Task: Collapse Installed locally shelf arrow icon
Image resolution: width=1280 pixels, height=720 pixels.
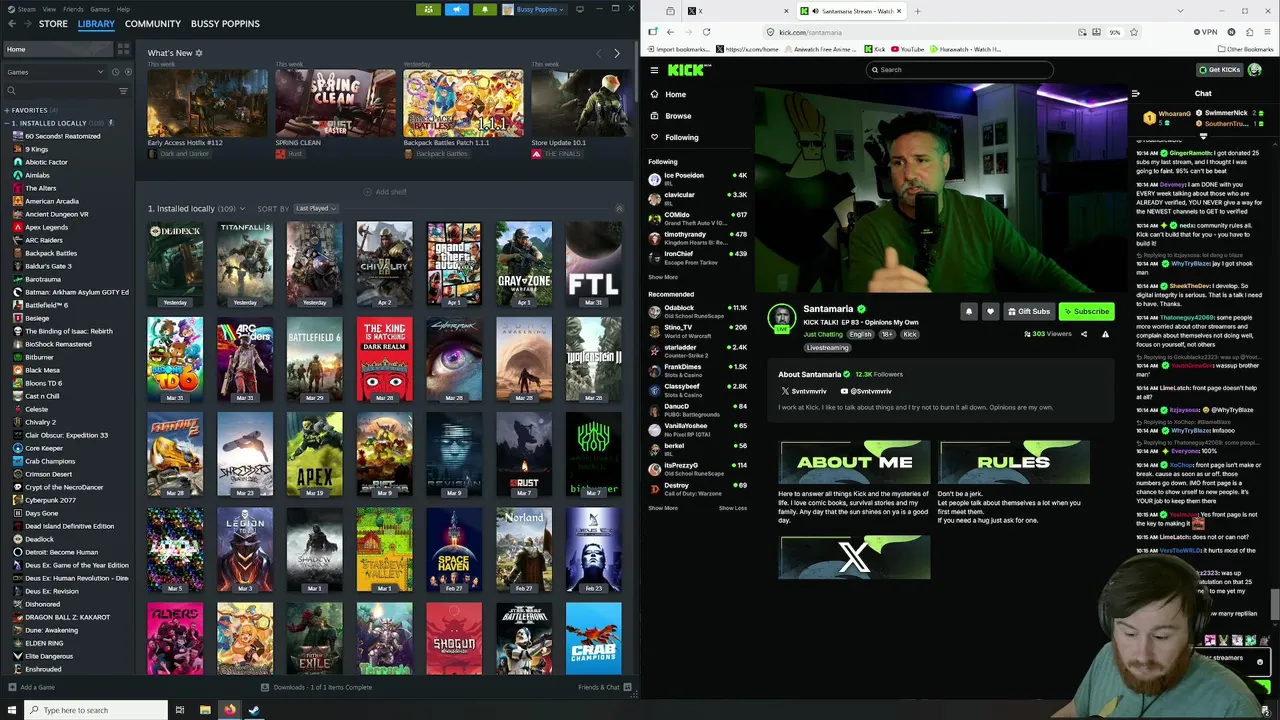Action: coord(619,208)
